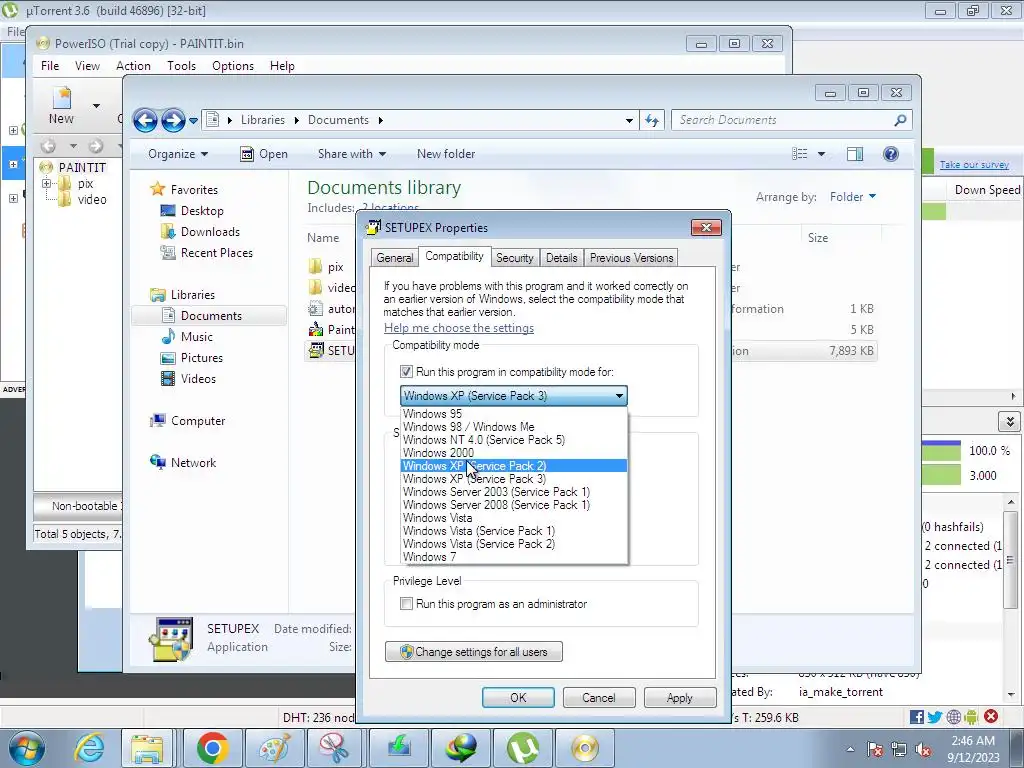Click the 100.0 % progress bar in uTorrent

click(x=941, y=451)
